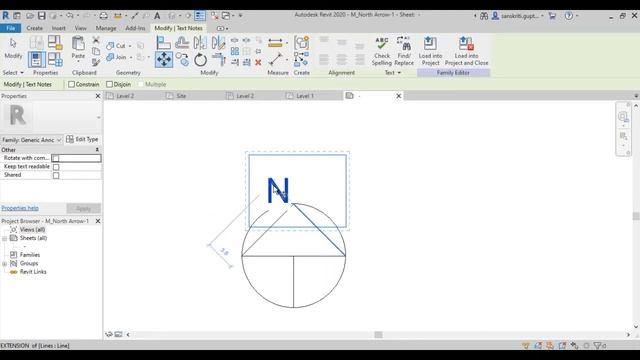Image resolution: width=640 pixels, height=360 pixels.
Task: Switch to the Manage ribbon tab
Action: click(x=106, y=28)
